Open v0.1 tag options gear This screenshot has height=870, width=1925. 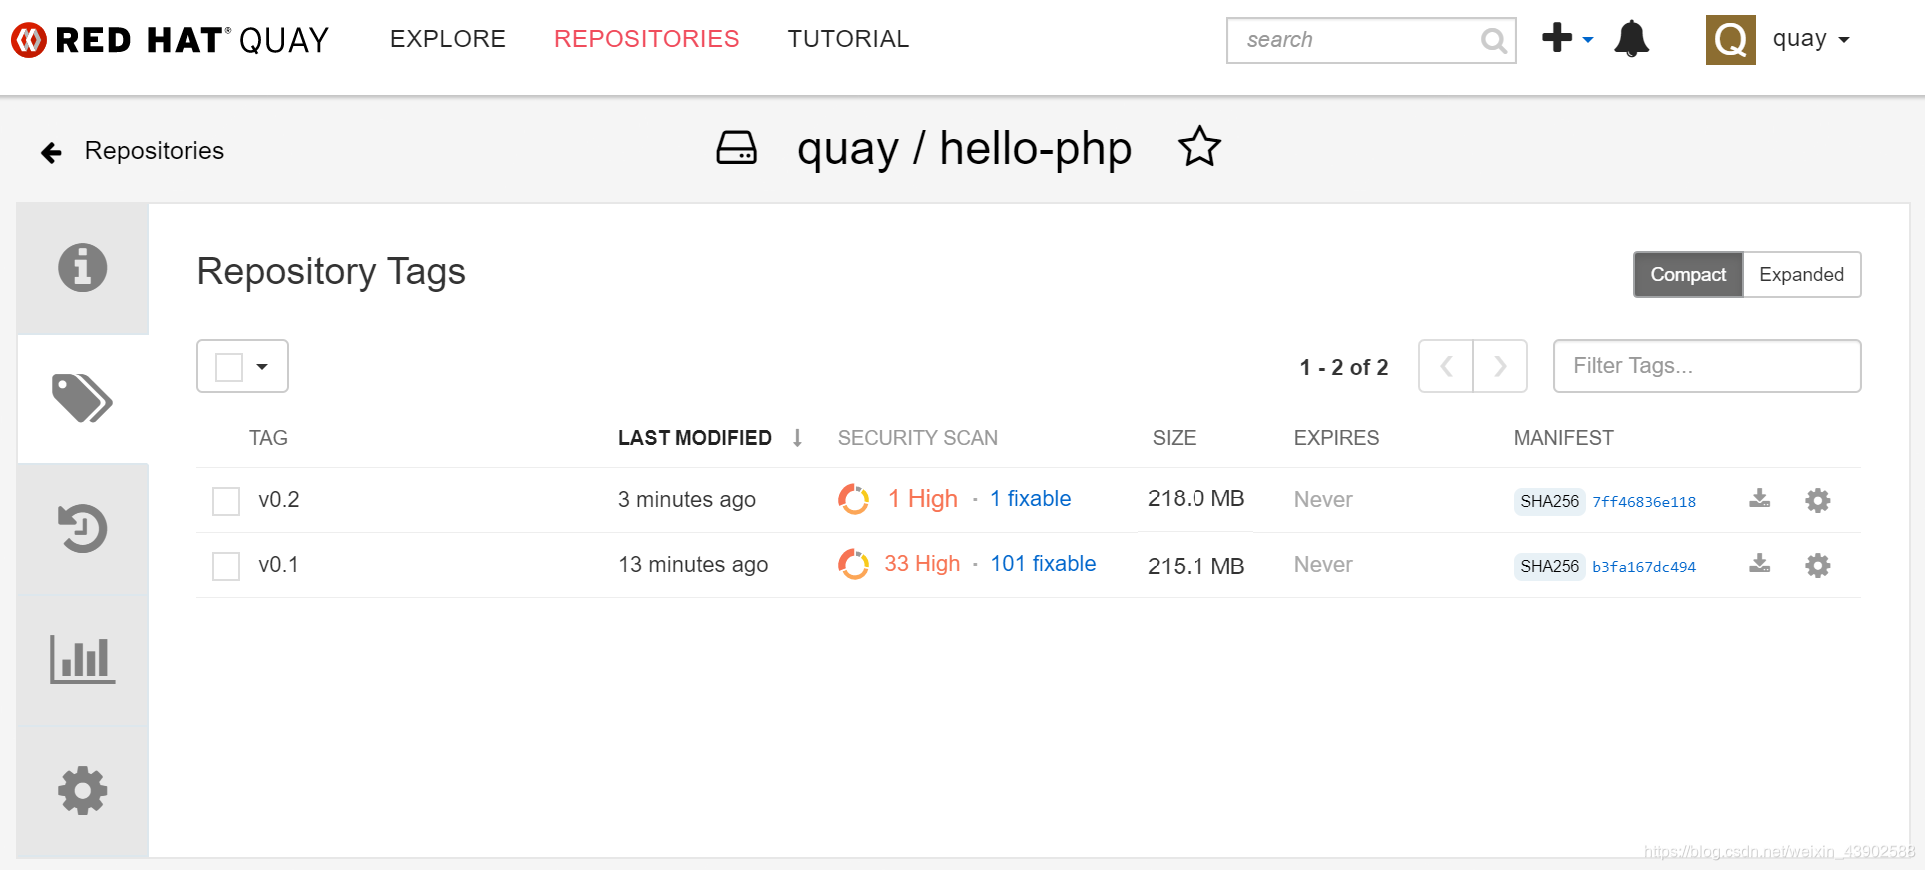click(x=1818, y=566)
